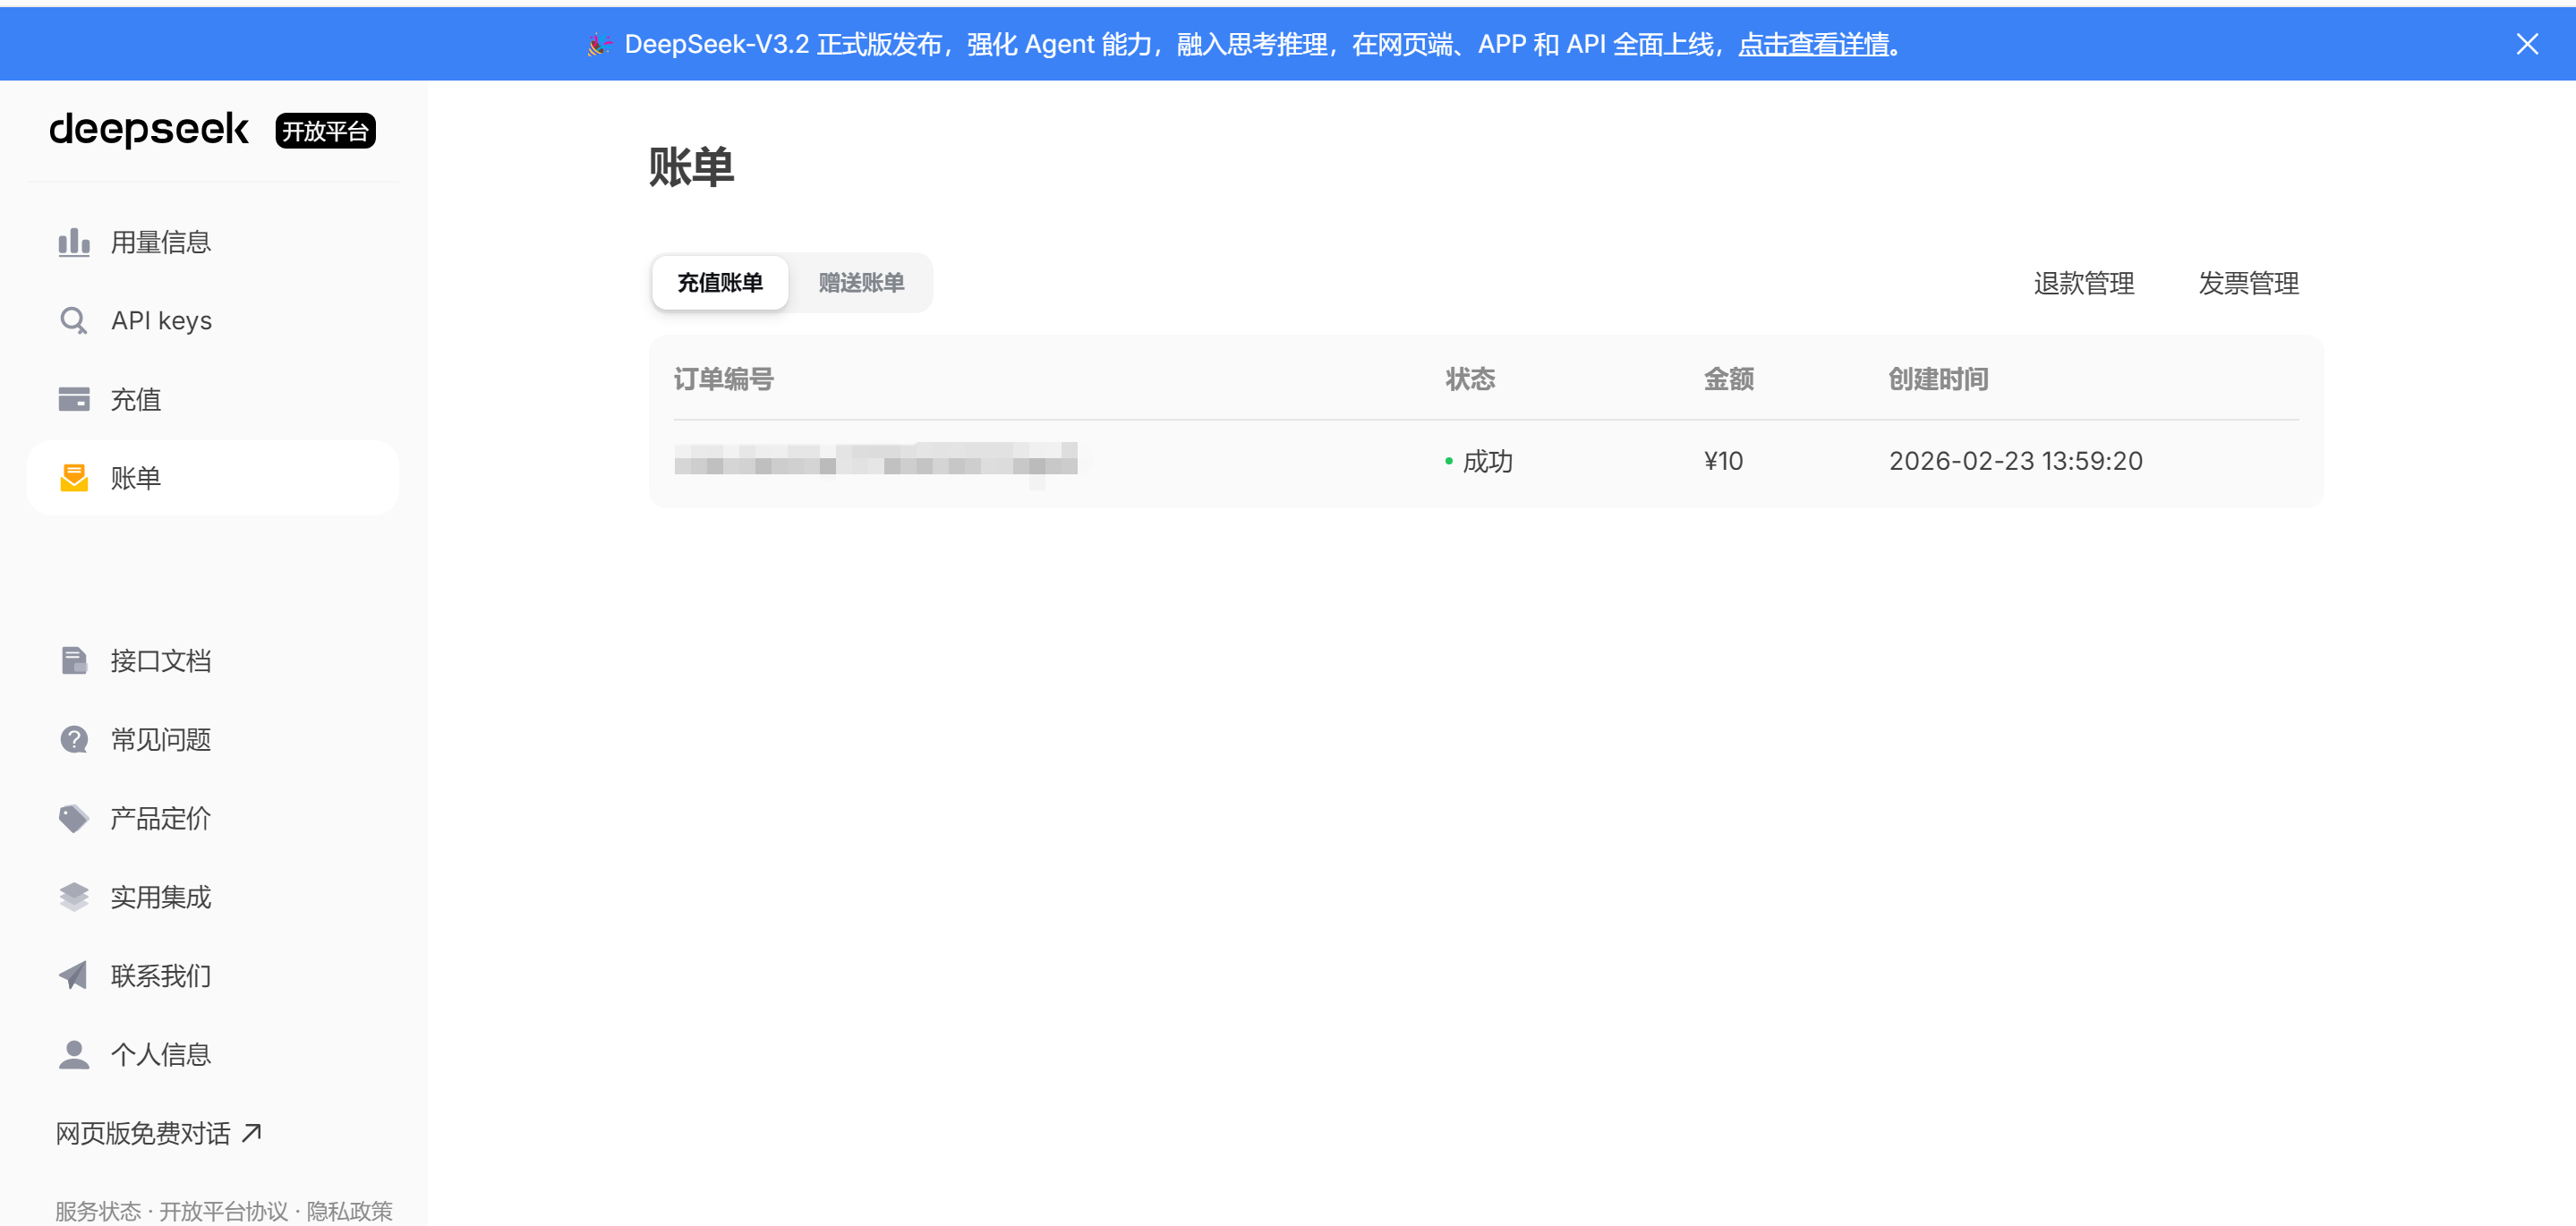
Task: Click the API keys magnifier icon
Action: pyautogui.click(x=74, y=321)
